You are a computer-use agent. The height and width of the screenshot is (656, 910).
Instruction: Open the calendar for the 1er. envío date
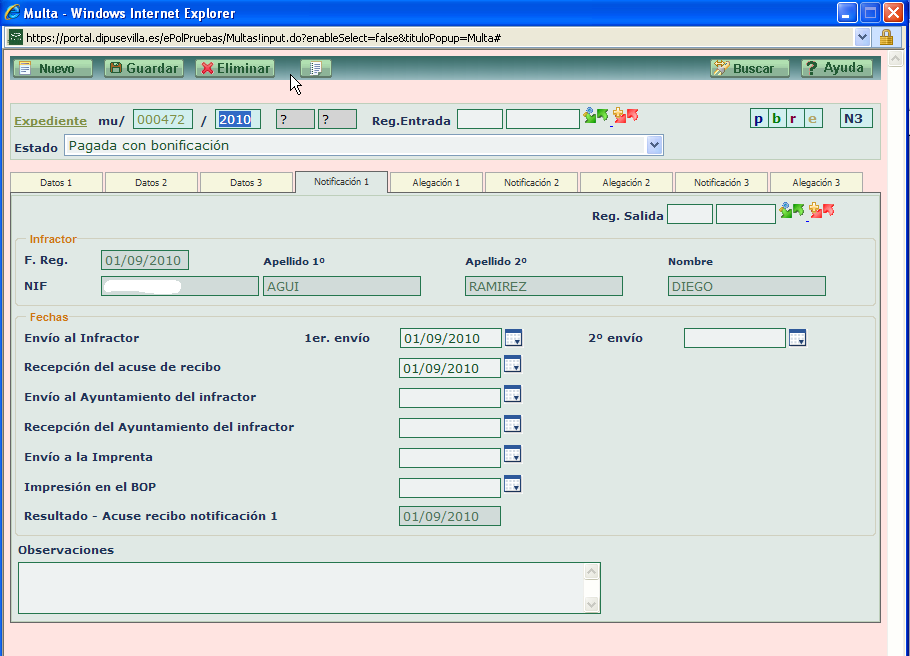tap(513, 338)
